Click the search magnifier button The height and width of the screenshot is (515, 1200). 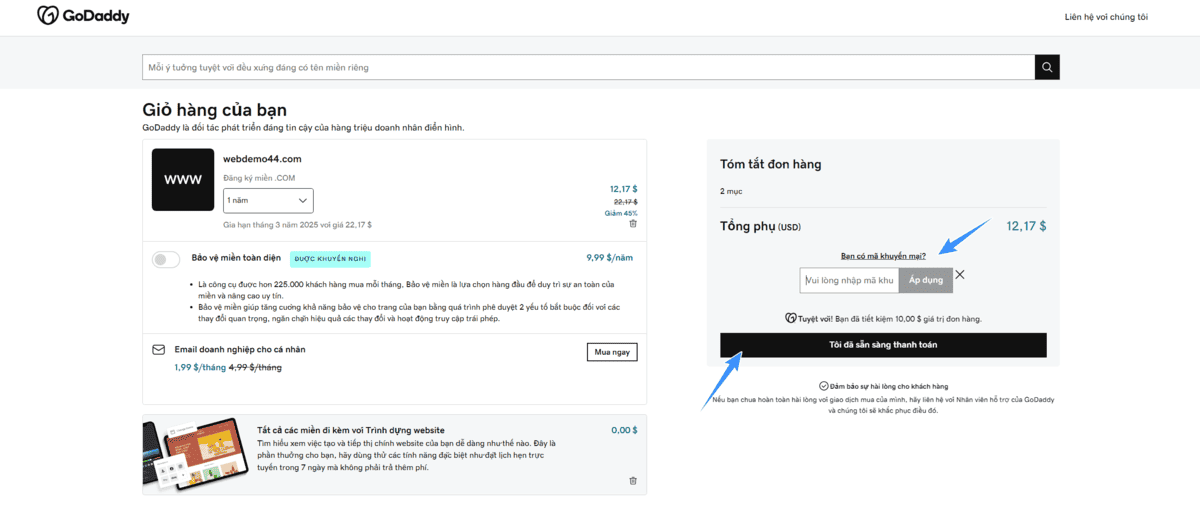click(1047, 67)
